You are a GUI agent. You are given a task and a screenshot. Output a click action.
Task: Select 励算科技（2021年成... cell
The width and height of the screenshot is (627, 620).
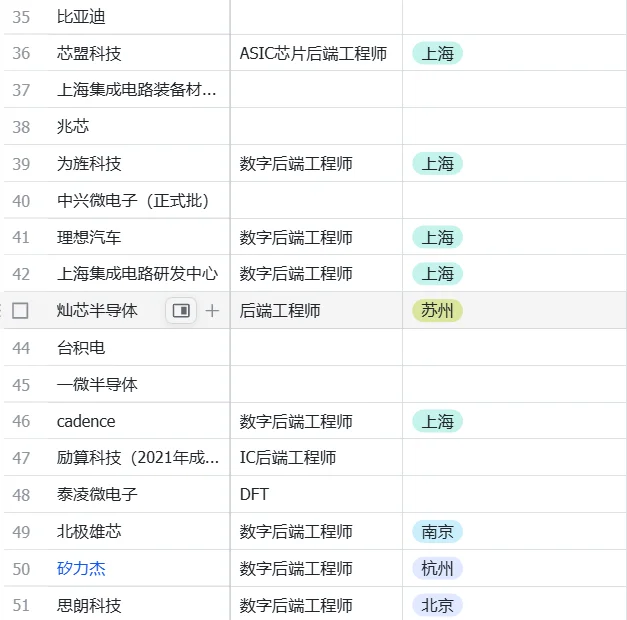pyautogui.click(x=138, y=458)
